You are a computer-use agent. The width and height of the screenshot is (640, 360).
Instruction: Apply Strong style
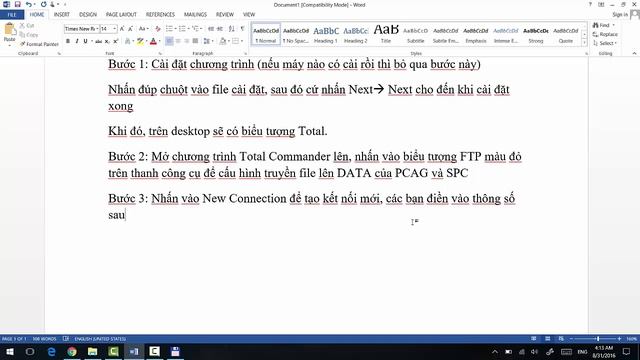pos(536,34)
